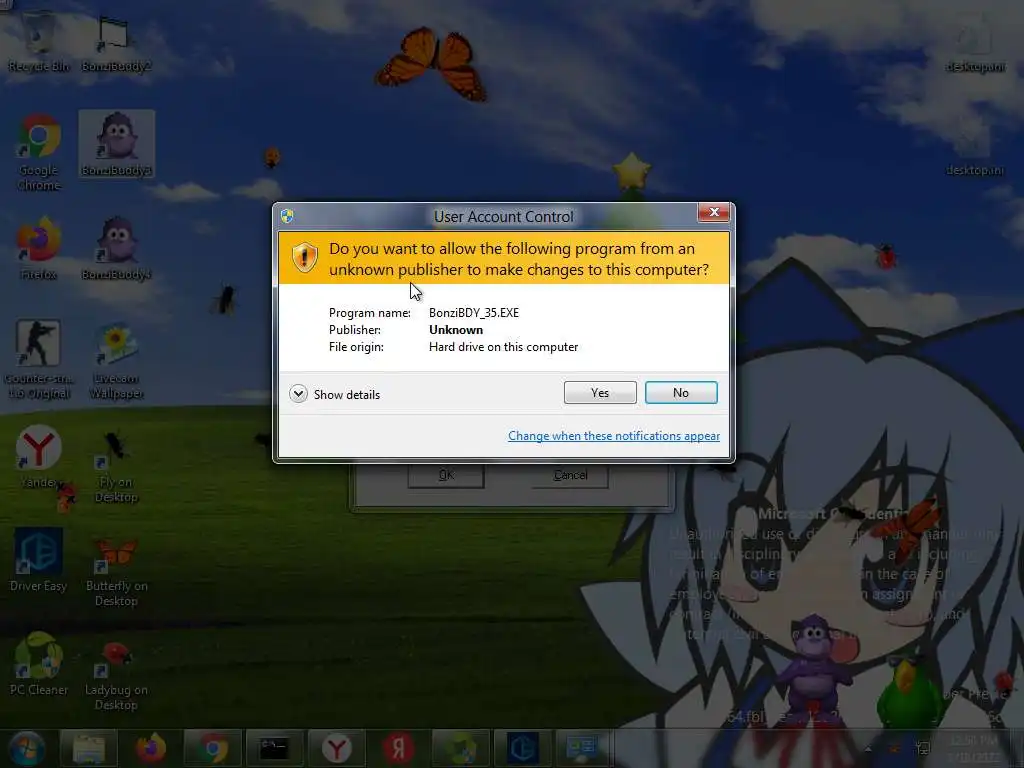Open the command prompt taskbar icon
The height and width of the screenshot is (768, 1024).
[x=274, y=748]
